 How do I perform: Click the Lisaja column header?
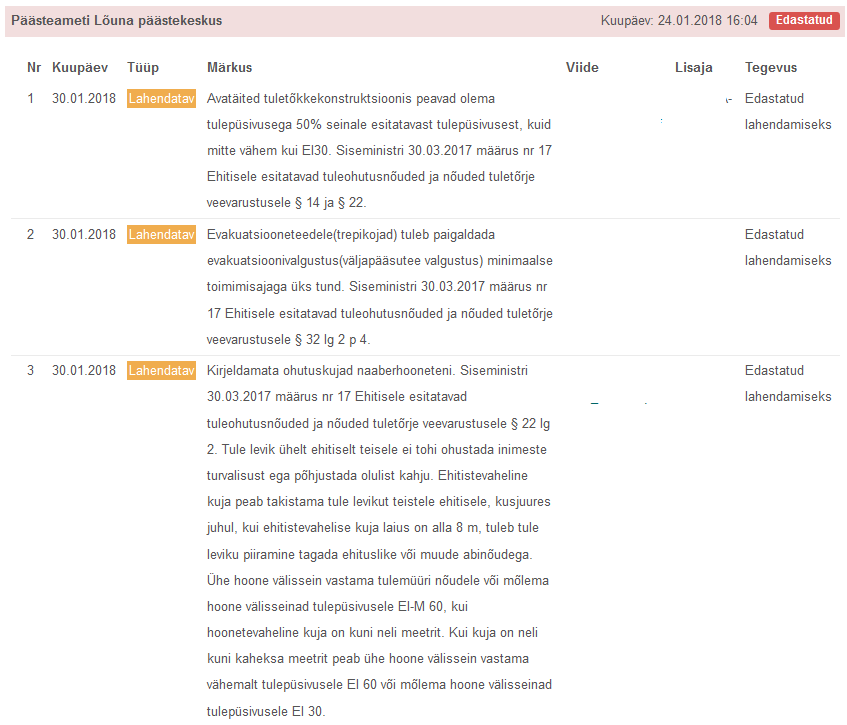coord(693,67)
